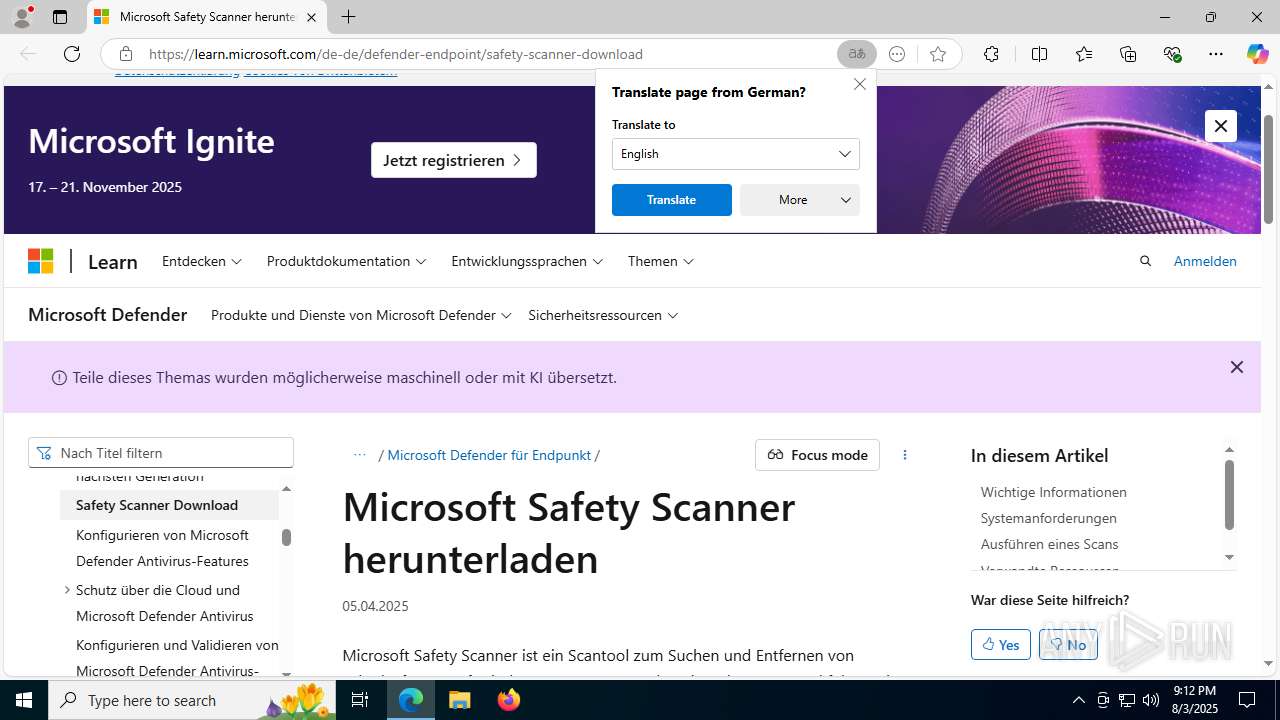Expand the Produktdokumentation menu
This screenshot has height=720, width=1280.
(346, 261)
